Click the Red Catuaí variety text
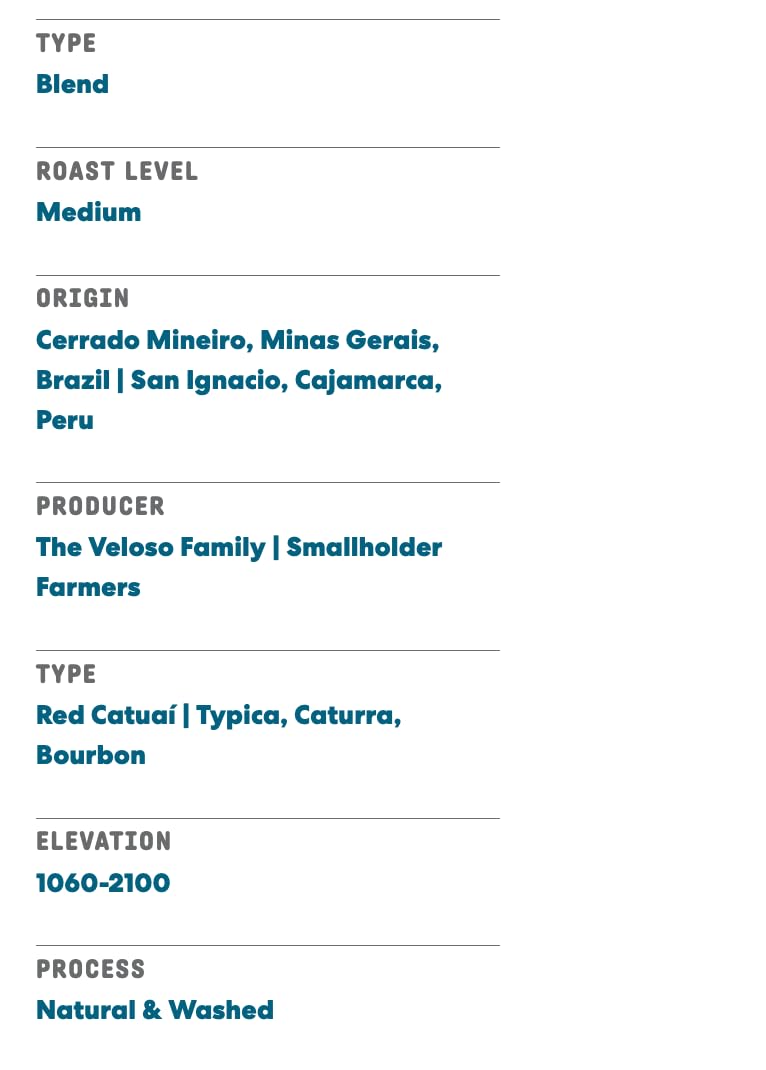 [x=106, y=715]
